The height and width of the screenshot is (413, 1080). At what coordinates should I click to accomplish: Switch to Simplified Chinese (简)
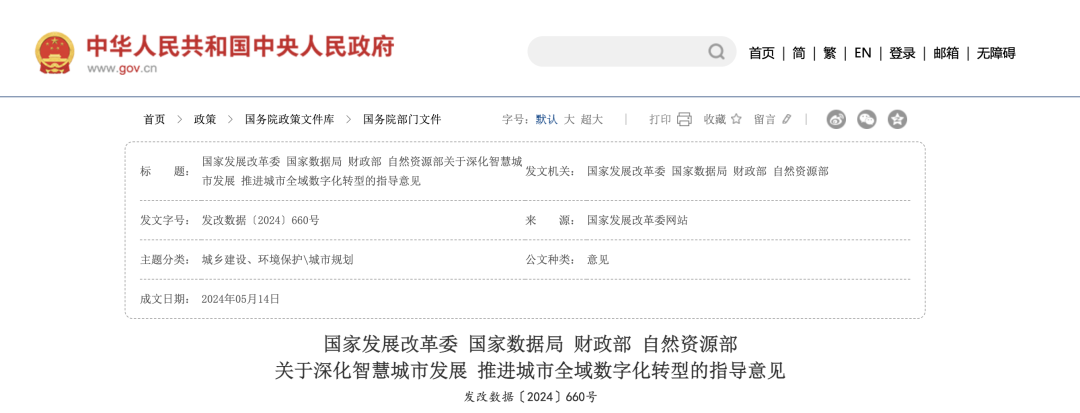pos(799,53)
